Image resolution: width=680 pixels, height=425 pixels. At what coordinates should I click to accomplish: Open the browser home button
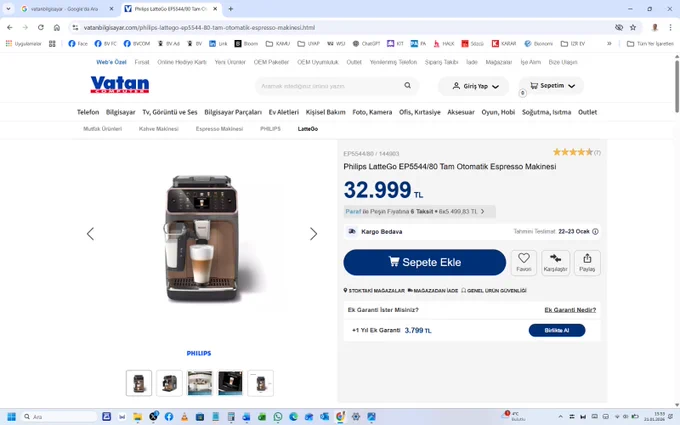click(x=57, y=27)
